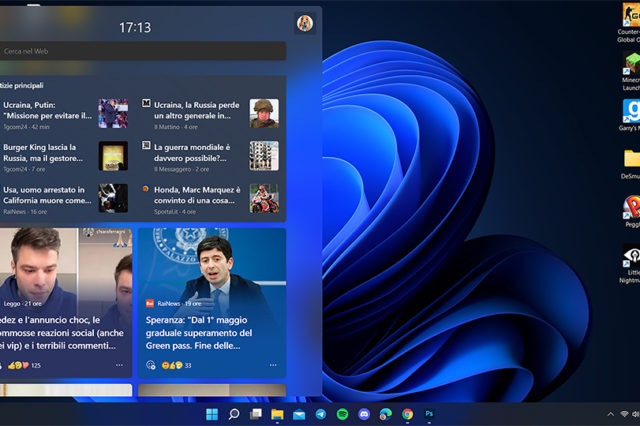The image size is (640, 426).
Task: Launch Google Chrome from the taskbar
Action: coord(407,414)
